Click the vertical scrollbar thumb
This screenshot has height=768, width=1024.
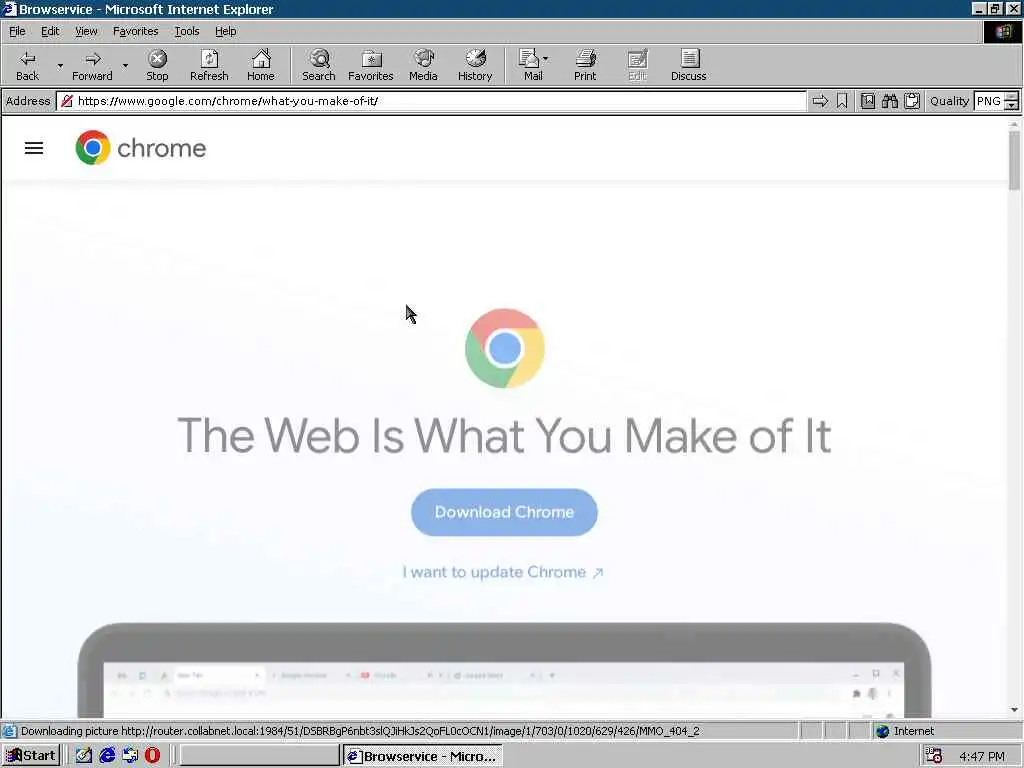click(x=1014, y=160)
